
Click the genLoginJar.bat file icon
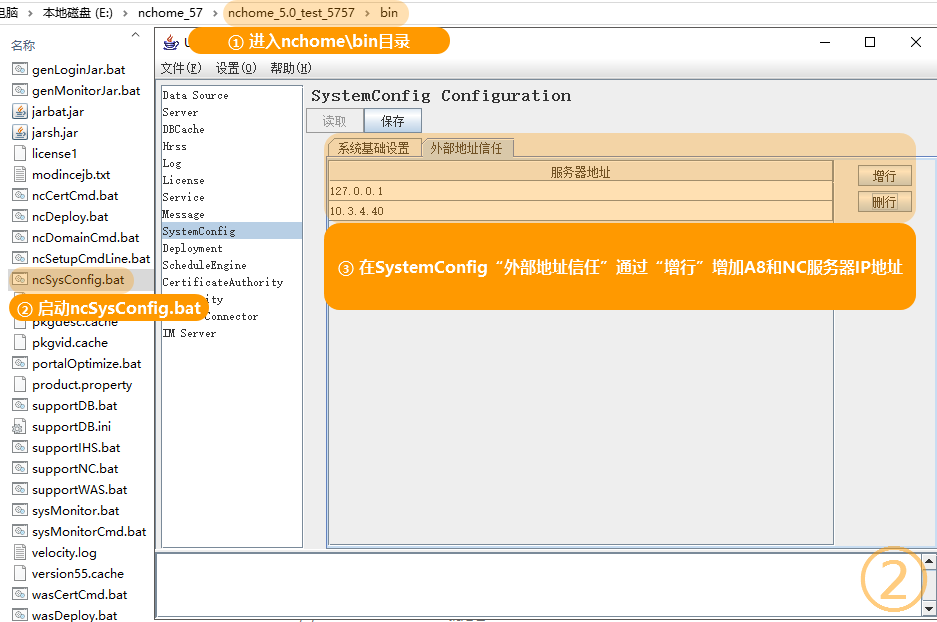[x=19, y=70]
